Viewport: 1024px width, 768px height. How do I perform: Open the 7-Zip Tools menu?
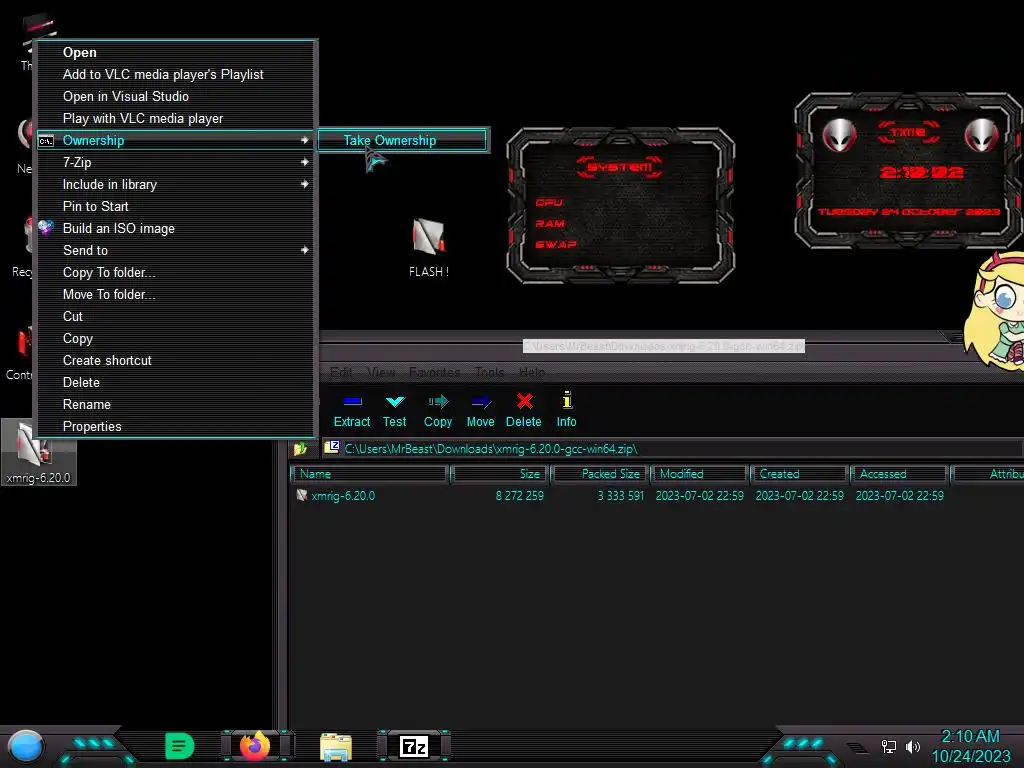pyautogui.click(x=489, y=372)
